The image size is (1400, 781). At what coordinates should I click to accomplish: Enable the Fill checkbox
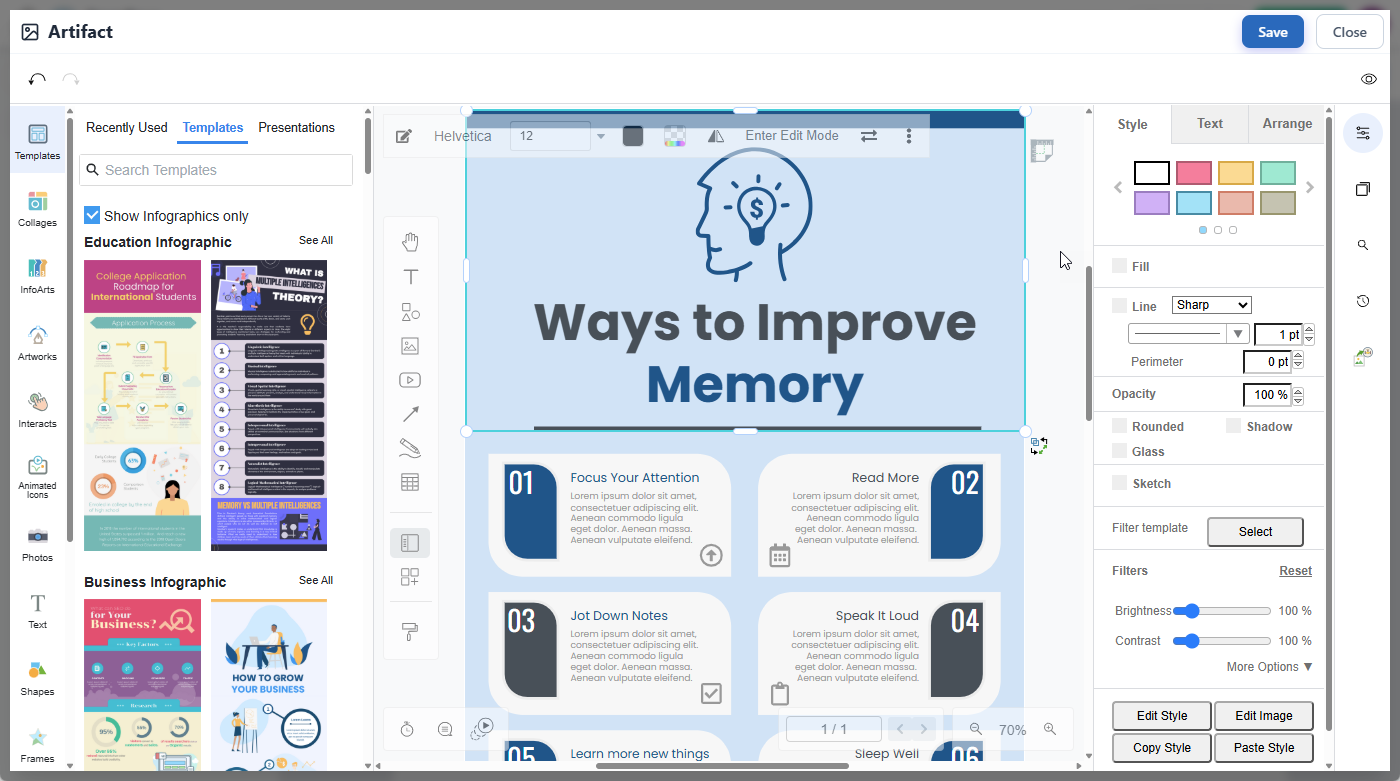tap(1119, 266)
